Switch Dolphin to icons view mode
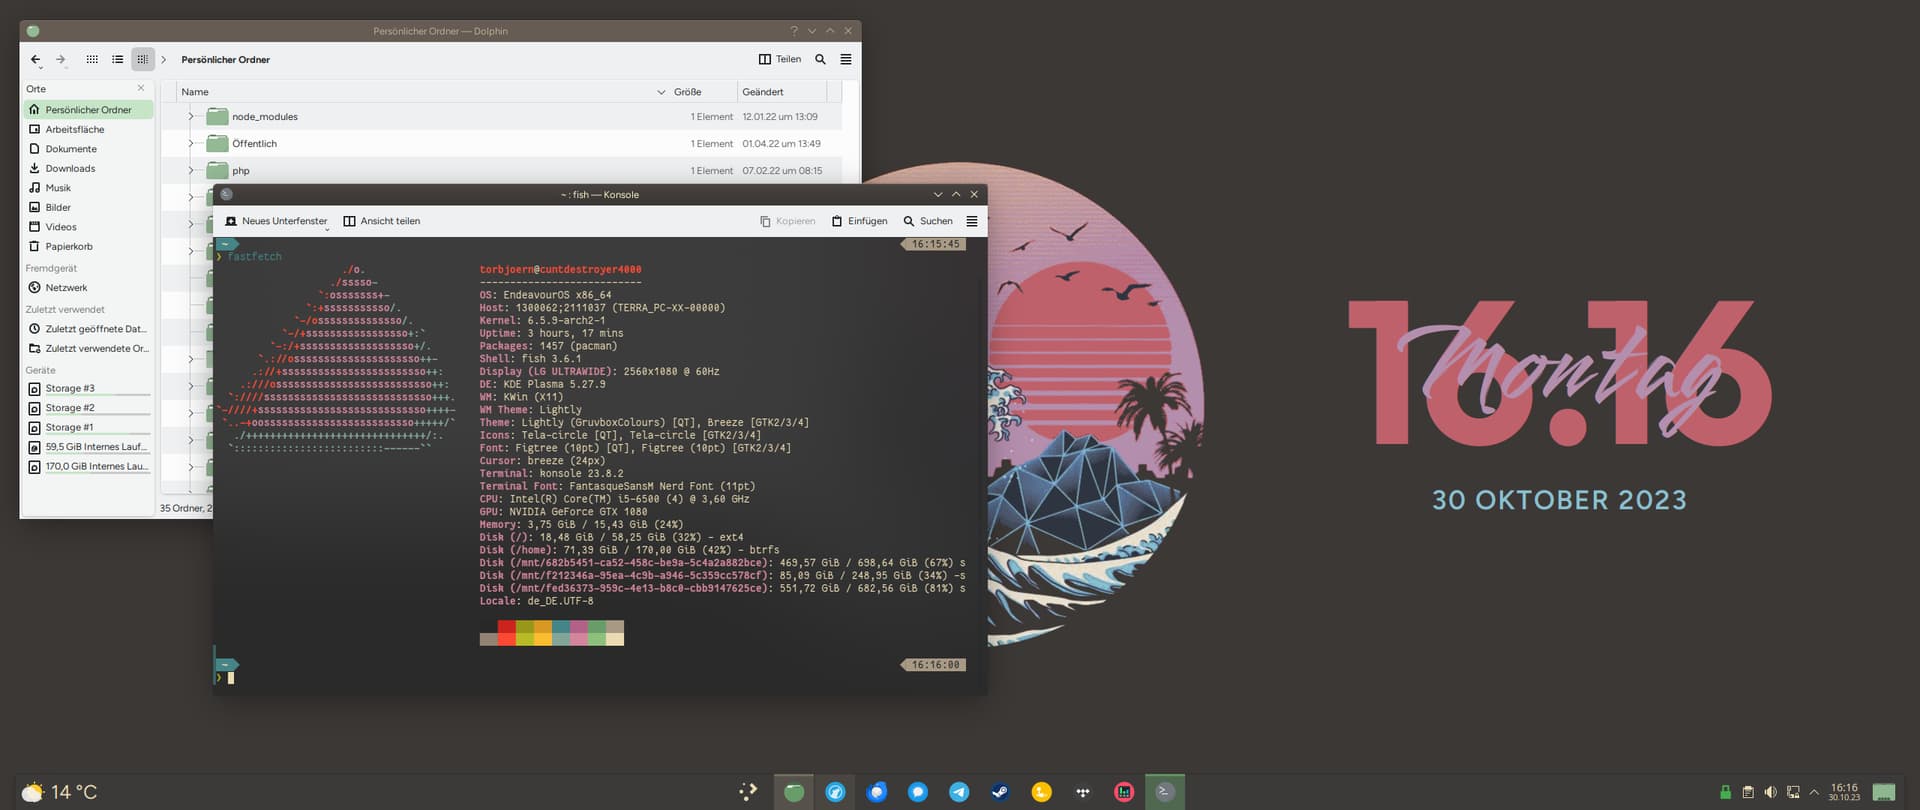The width and height of the screenshot is (1920, 810). click(x=92, y=60)
